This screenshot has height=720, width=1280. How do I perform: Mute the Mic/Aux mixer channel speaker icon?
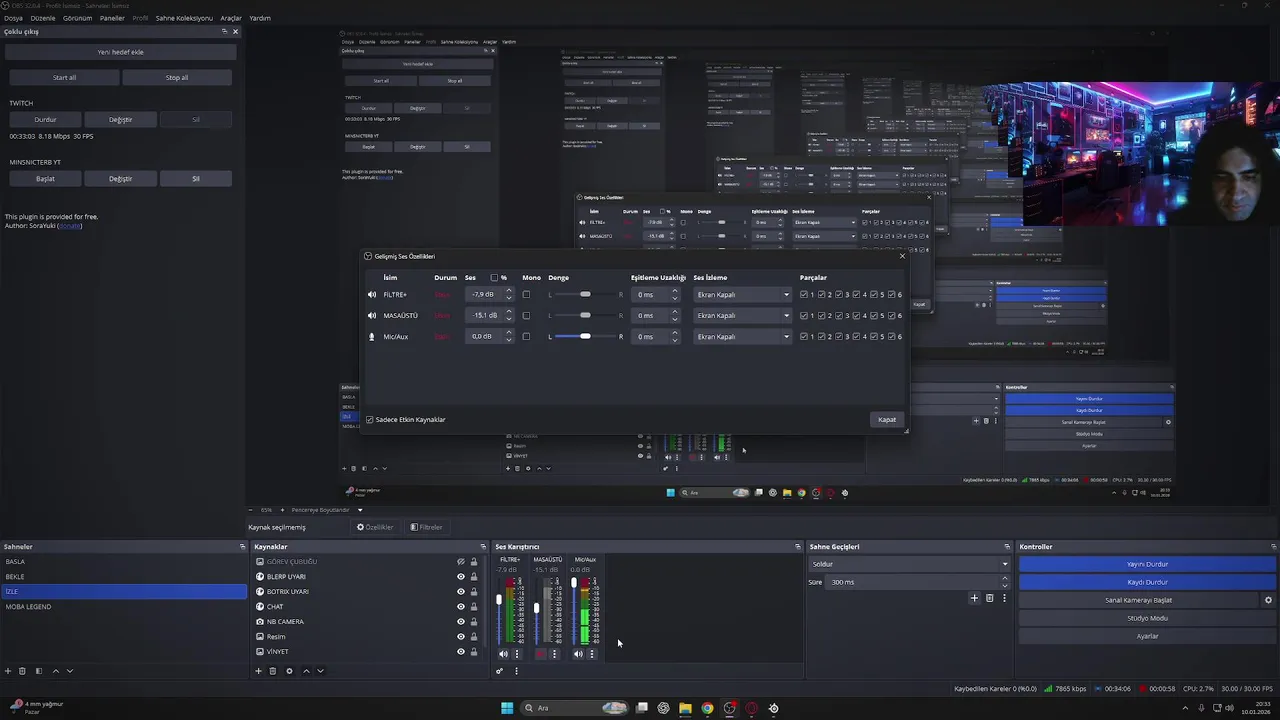[x=578, y=654]
